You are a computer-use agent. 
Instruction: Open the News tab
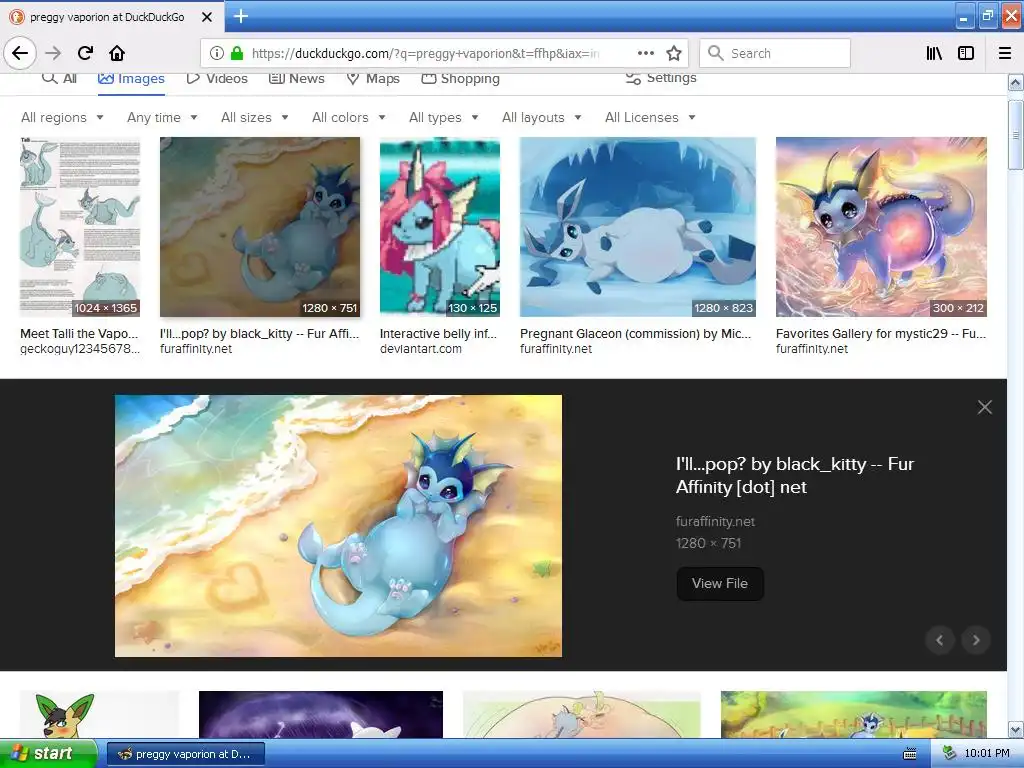[x=297, y=78]
